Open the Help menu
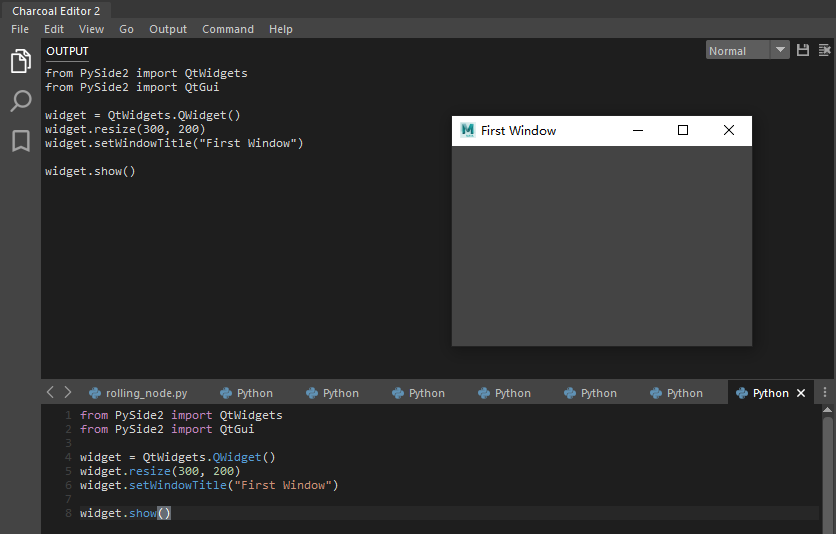836x534 pixels. 280,29
